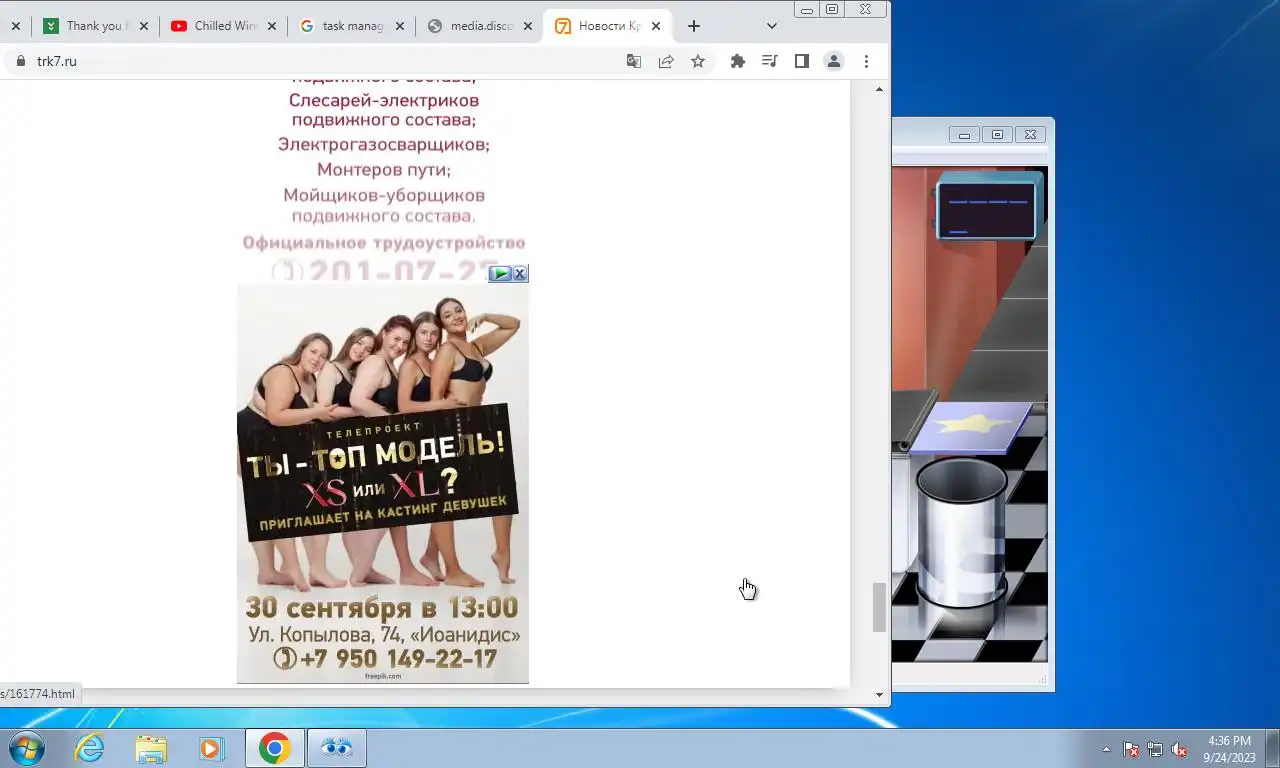Image resolution: width=1280 pixels, height=768 pixels.
Task: View site information via the lock icon
Action: pyautogui.click(x=20, y=61)
